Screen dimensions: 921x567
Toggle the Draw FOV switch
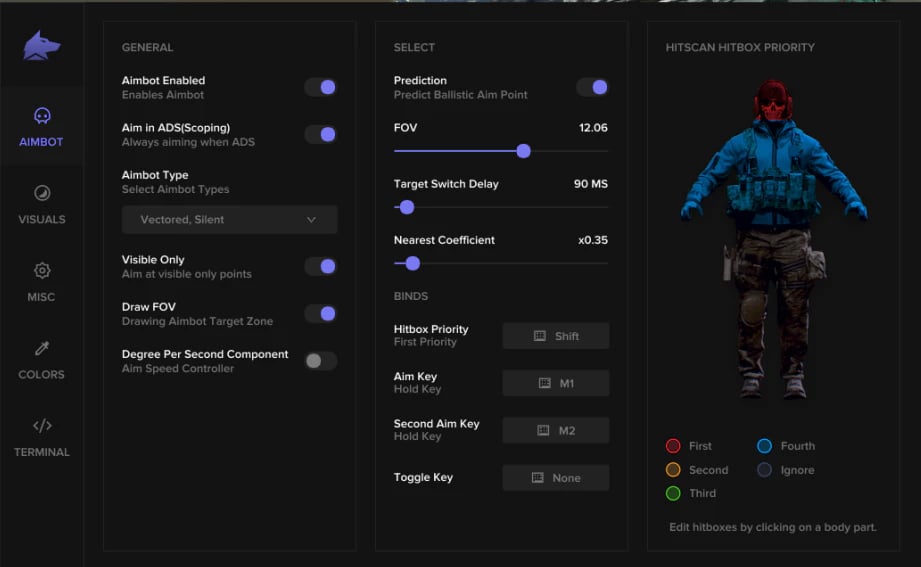click(x=321, y=314)
